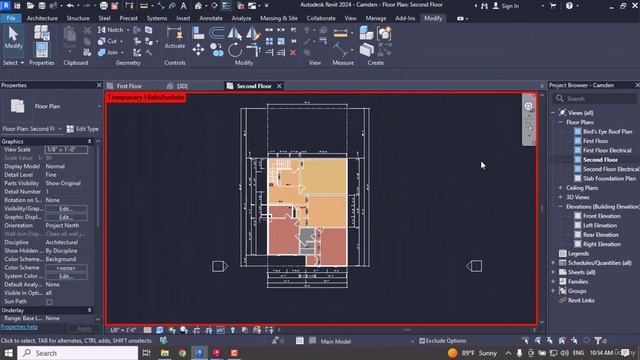This screenshot has width=640, height=360.
Task: Select the Modify arrow tool
Action: (x=13, y=38)
